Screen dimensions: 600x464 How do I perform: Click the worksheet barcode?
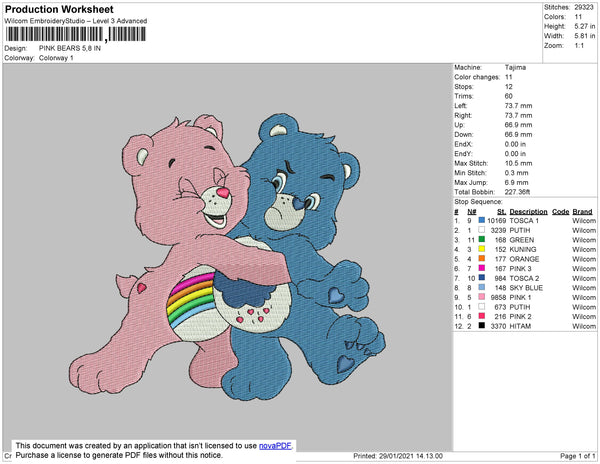pos(75,34)
